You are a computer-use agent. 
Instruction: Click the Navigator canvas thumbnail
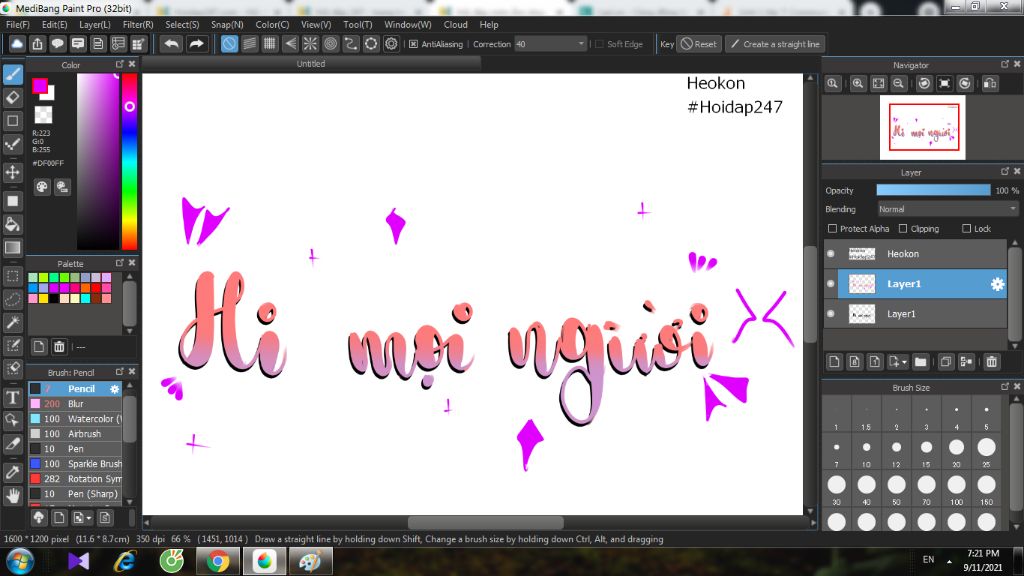(923, 127)
